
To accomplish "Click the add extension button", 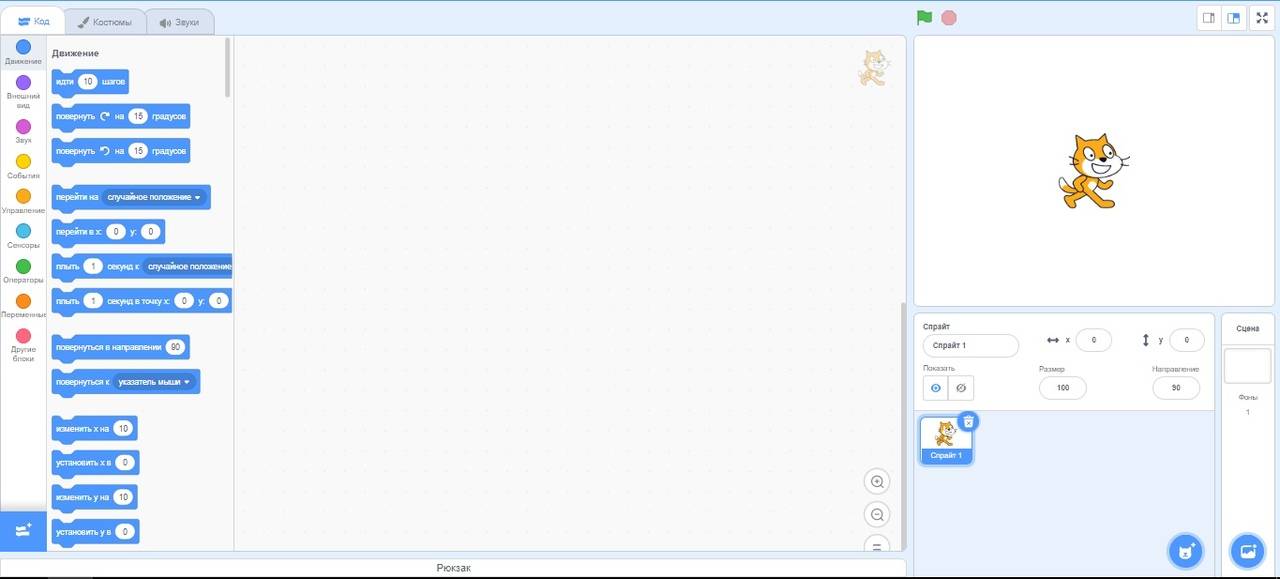I will click(x=23, y=530).
